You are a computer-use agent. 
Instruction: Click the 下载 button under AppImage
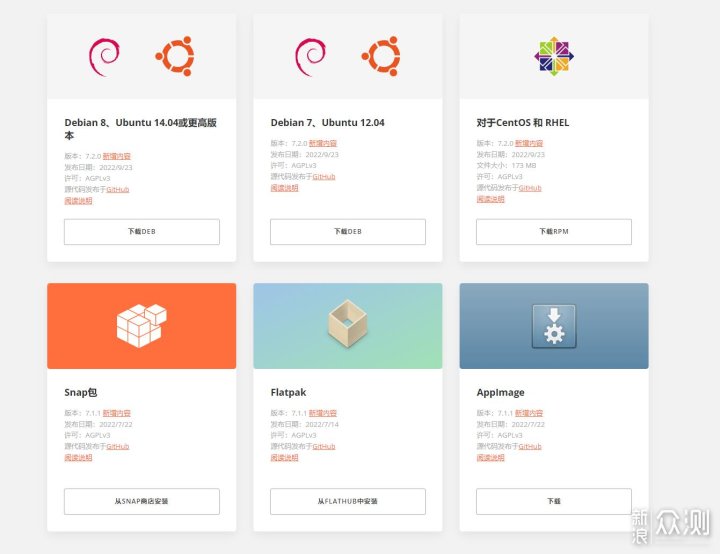pos(554,501)
